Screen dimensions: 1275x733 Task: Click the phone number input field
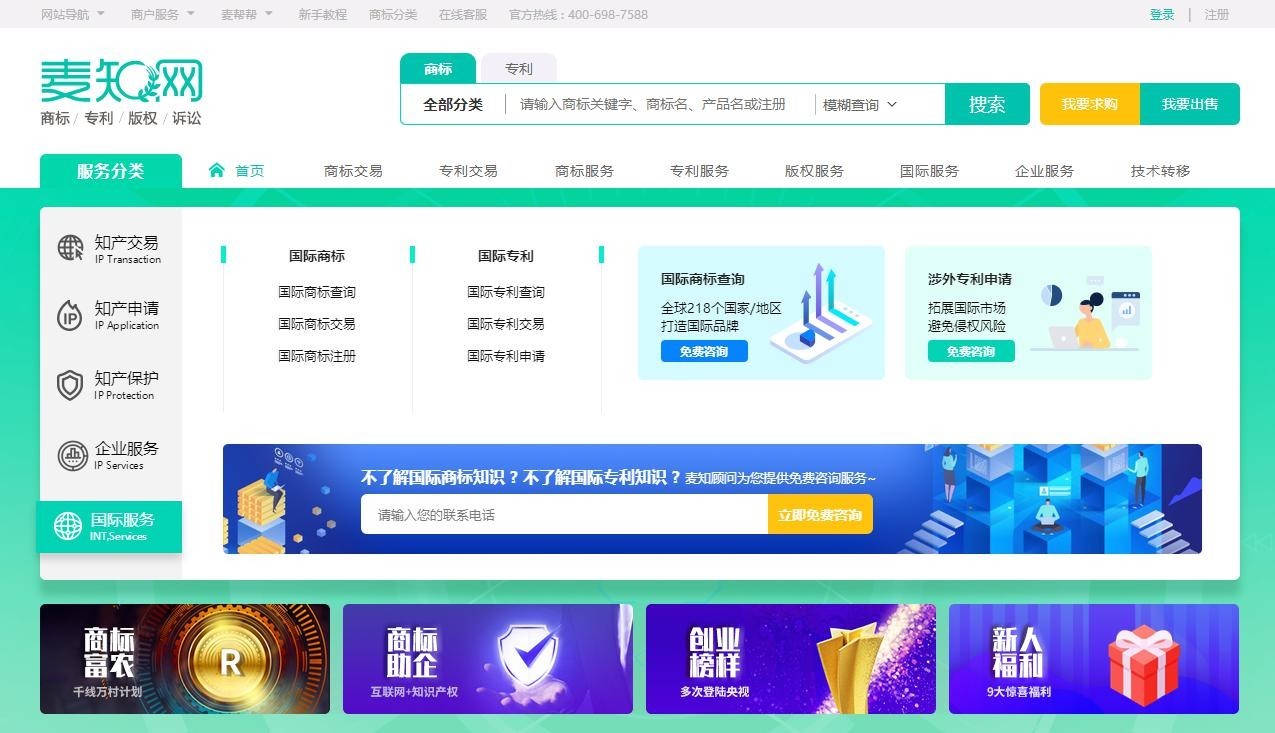point(564,515)
